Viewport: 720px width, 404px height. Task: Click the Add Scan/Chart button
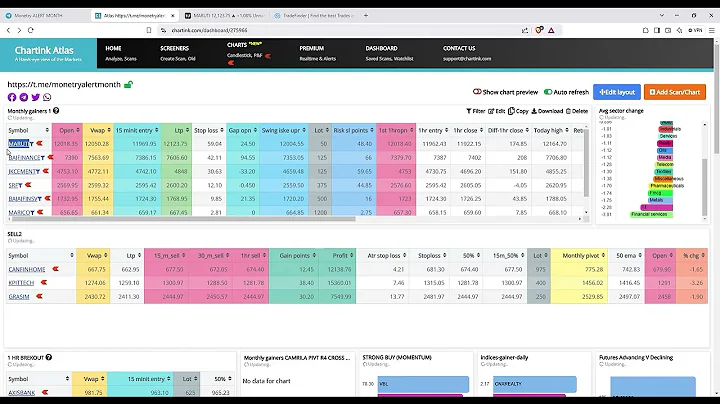tap(675, 92)
